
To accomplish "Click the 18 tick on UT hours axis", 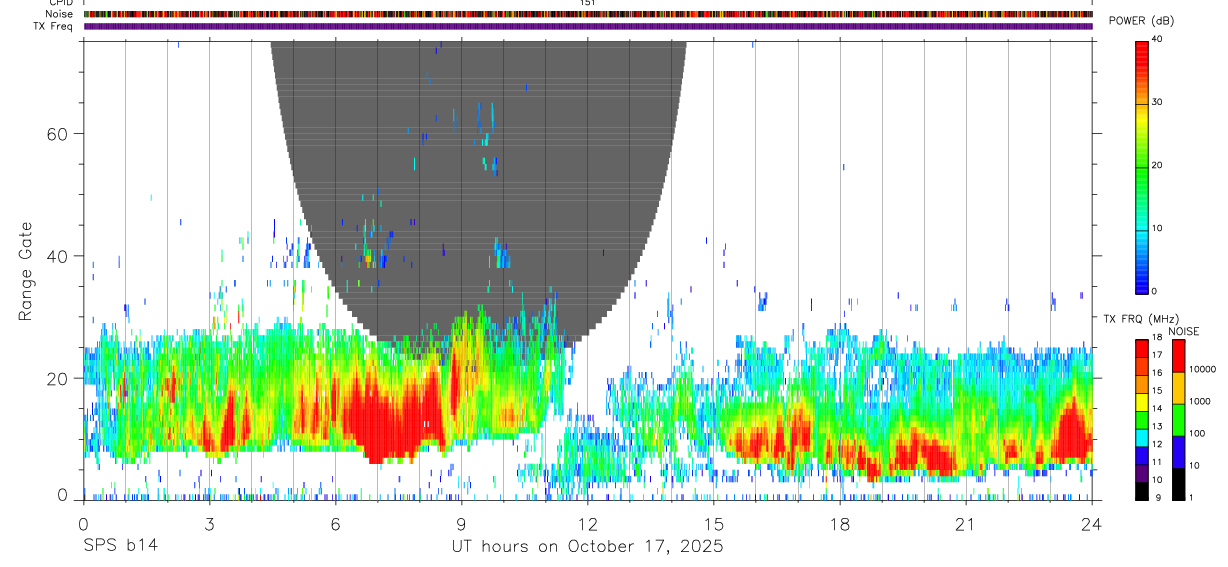I will [839, 523].
